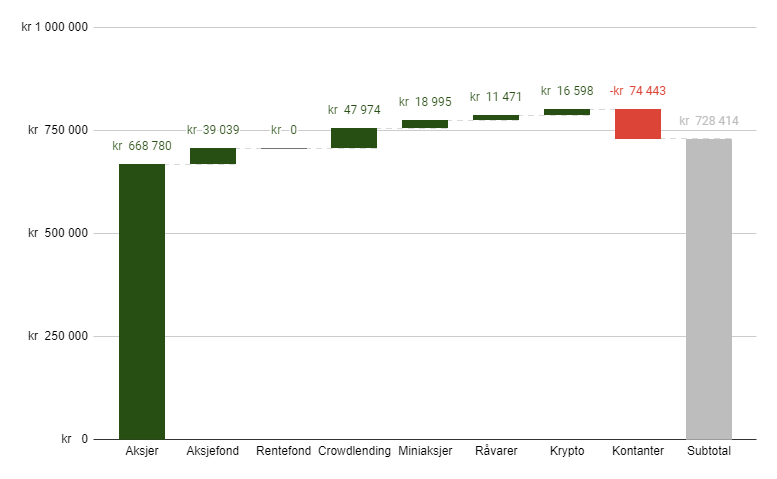Click the kr 18 995 data label
Viewport: 777px width, 479px height.
pyautogui.click(x=425, y=102)
